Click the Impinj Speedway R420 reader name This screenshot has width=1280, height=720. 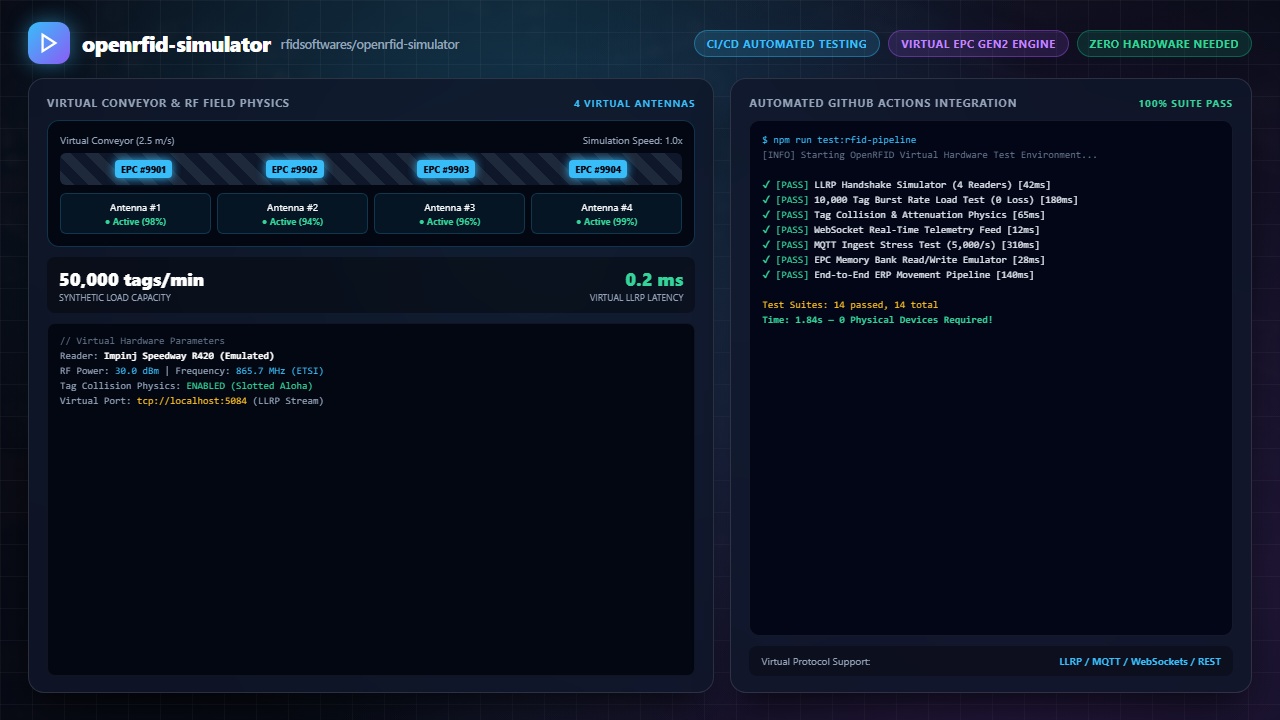pos(189,355)
